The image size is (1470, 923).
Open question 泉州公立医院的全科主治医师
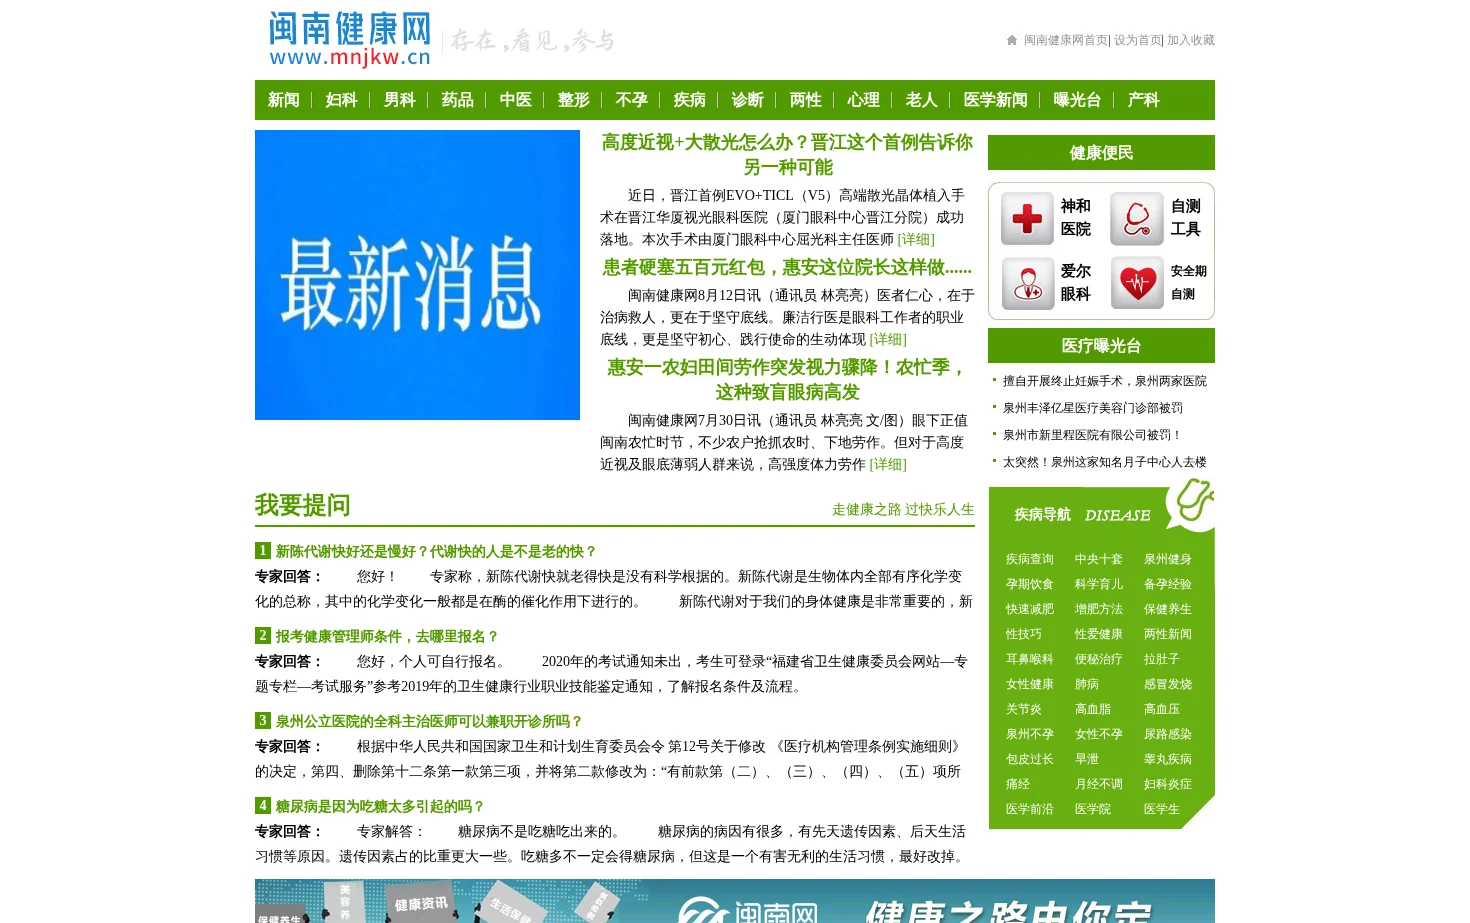click(429, 722)
